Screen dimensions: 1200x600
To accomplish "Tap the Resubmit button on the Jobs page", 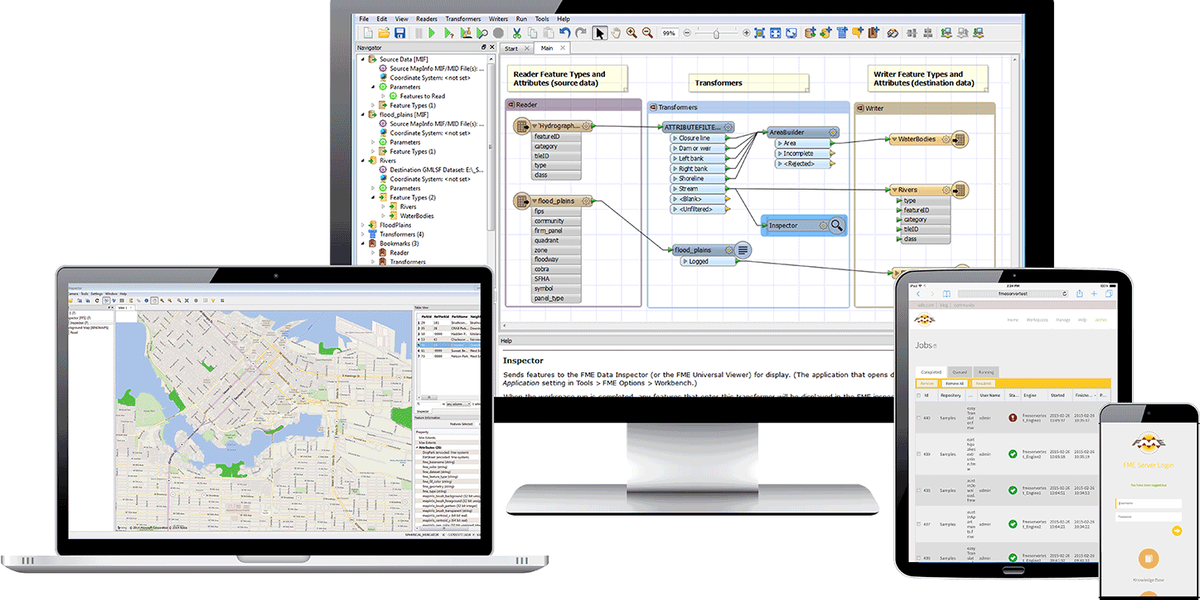I will [984, 383].
